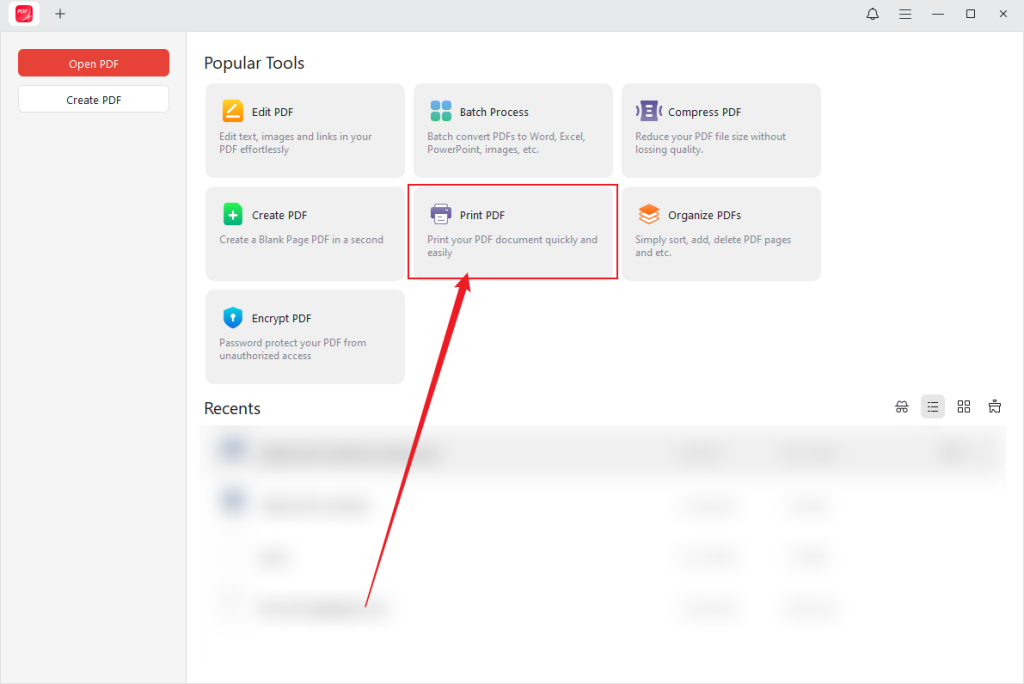Open the Compress PDF tool
This screenshot has height=684, width=1024.
[720, 130]
